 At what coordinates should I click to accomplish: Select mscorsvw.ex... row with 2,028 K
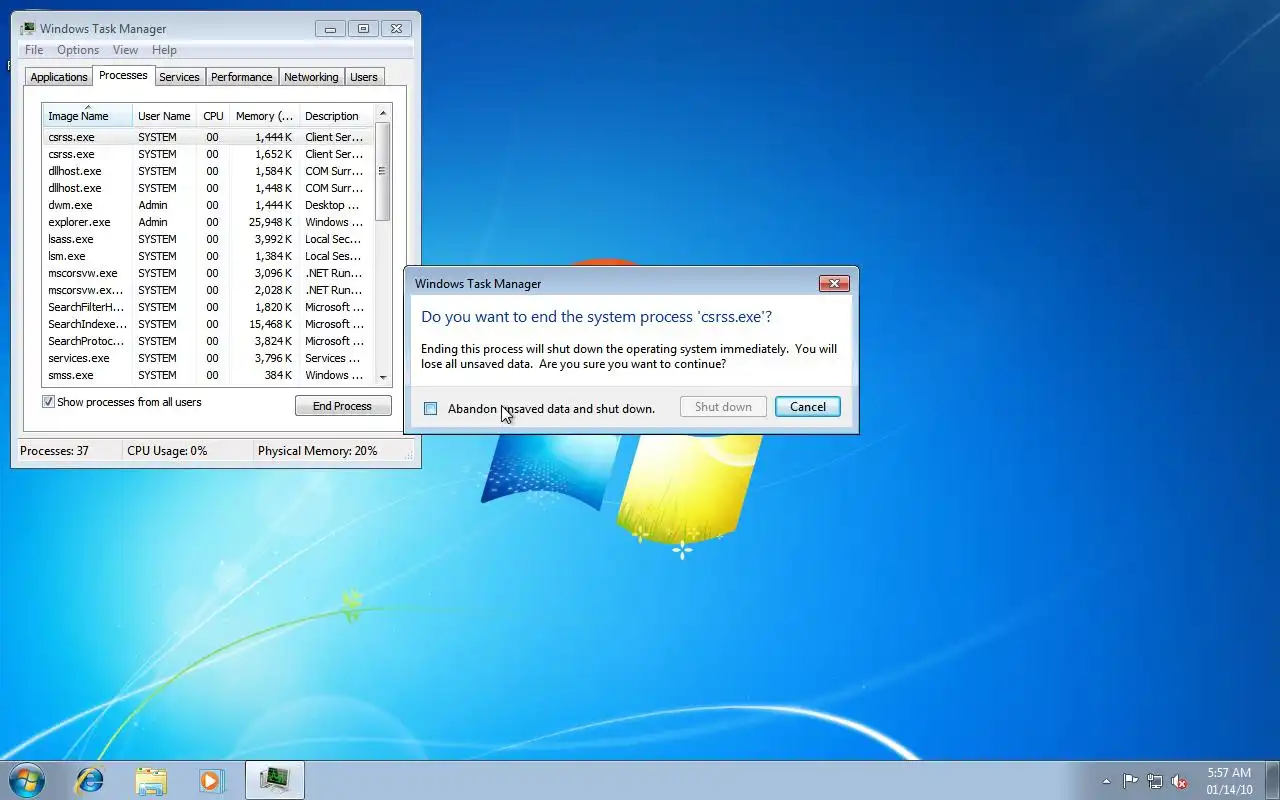[208, 290]
